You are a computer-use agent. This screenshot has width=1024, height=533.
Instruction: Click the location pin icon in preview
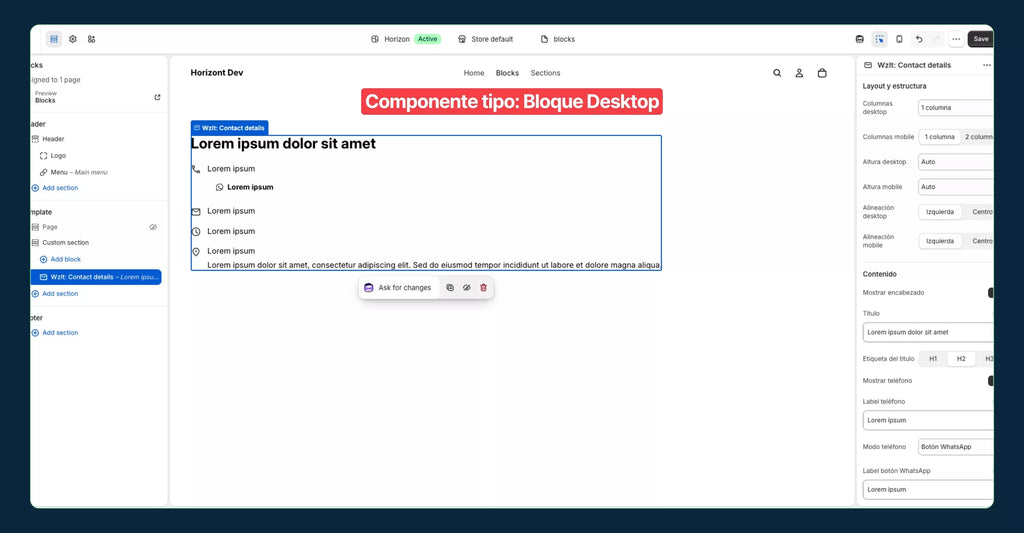coord(196,251)
